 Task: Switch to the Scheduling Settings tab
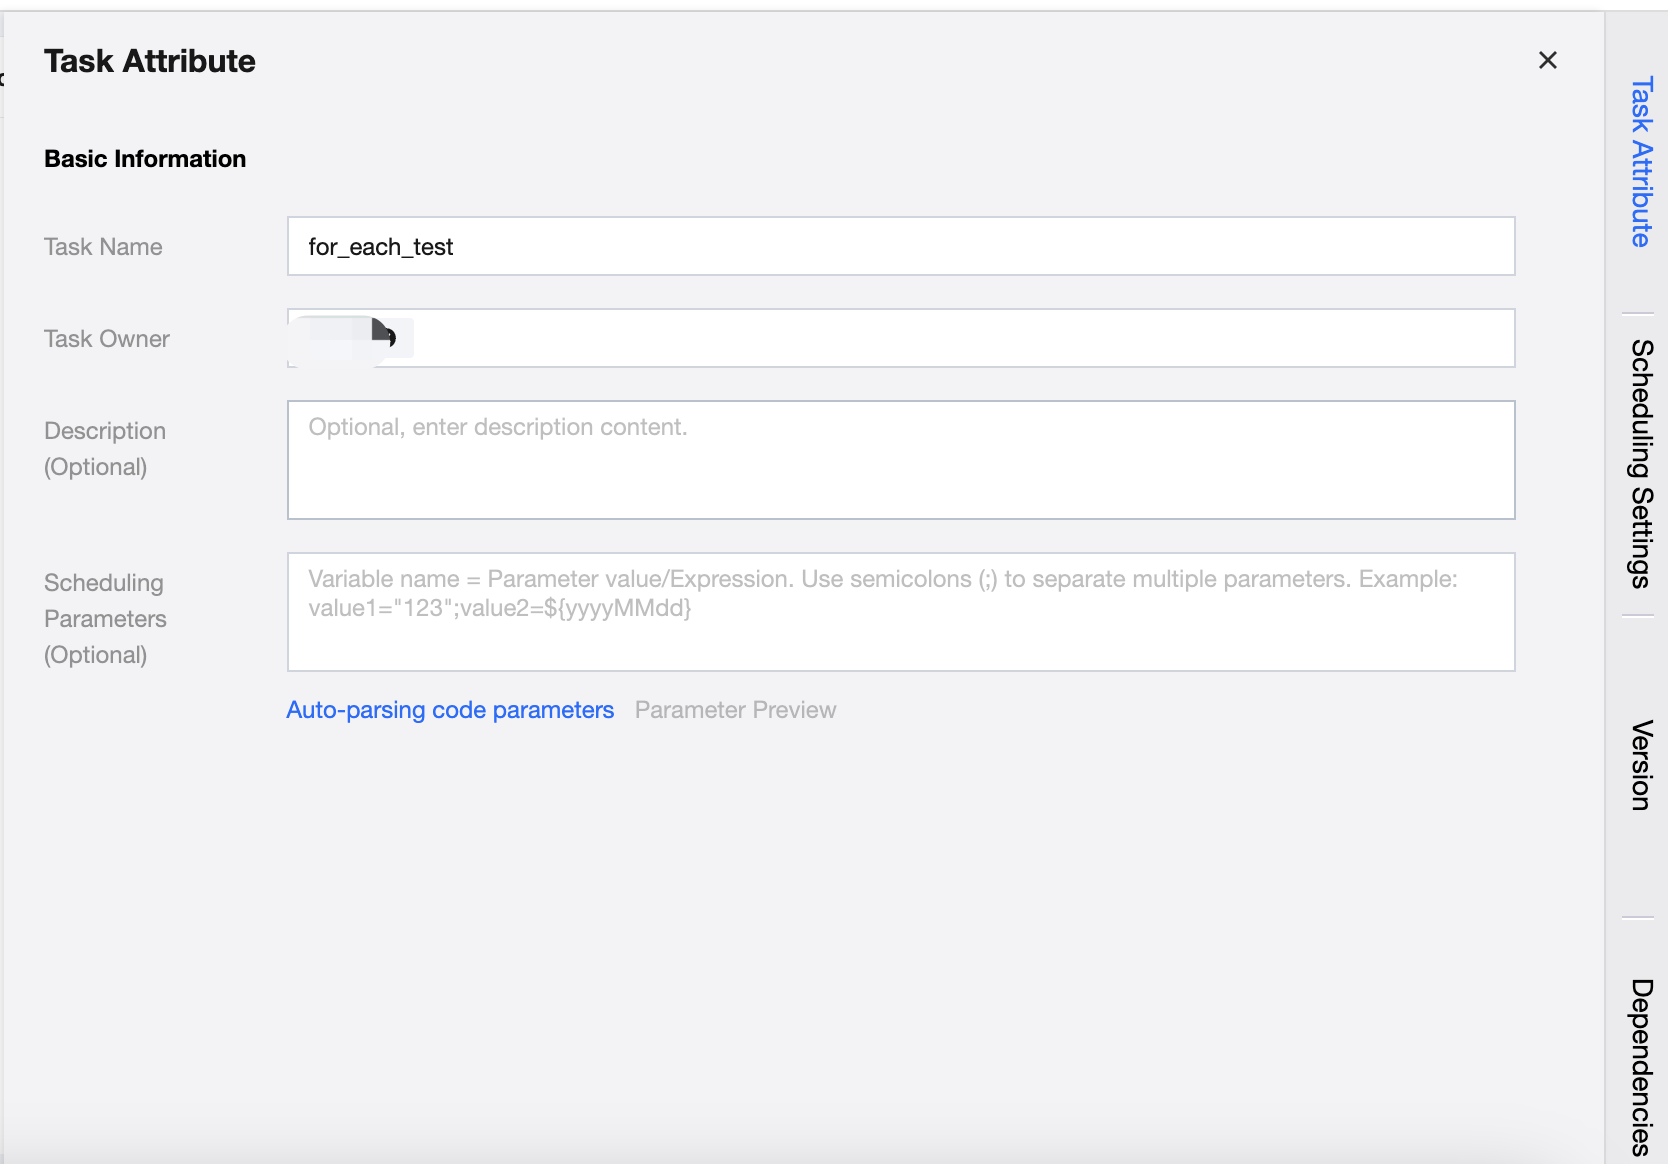[1641, 464]
